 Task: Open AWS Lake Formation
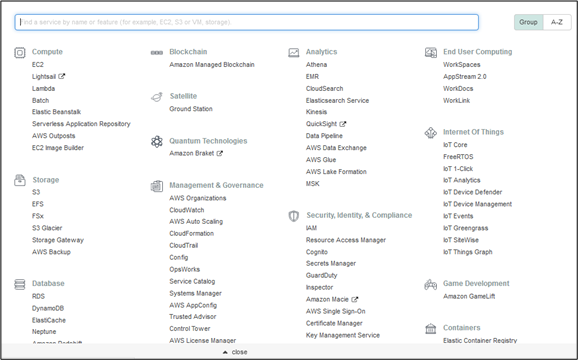tap(336, 172)
